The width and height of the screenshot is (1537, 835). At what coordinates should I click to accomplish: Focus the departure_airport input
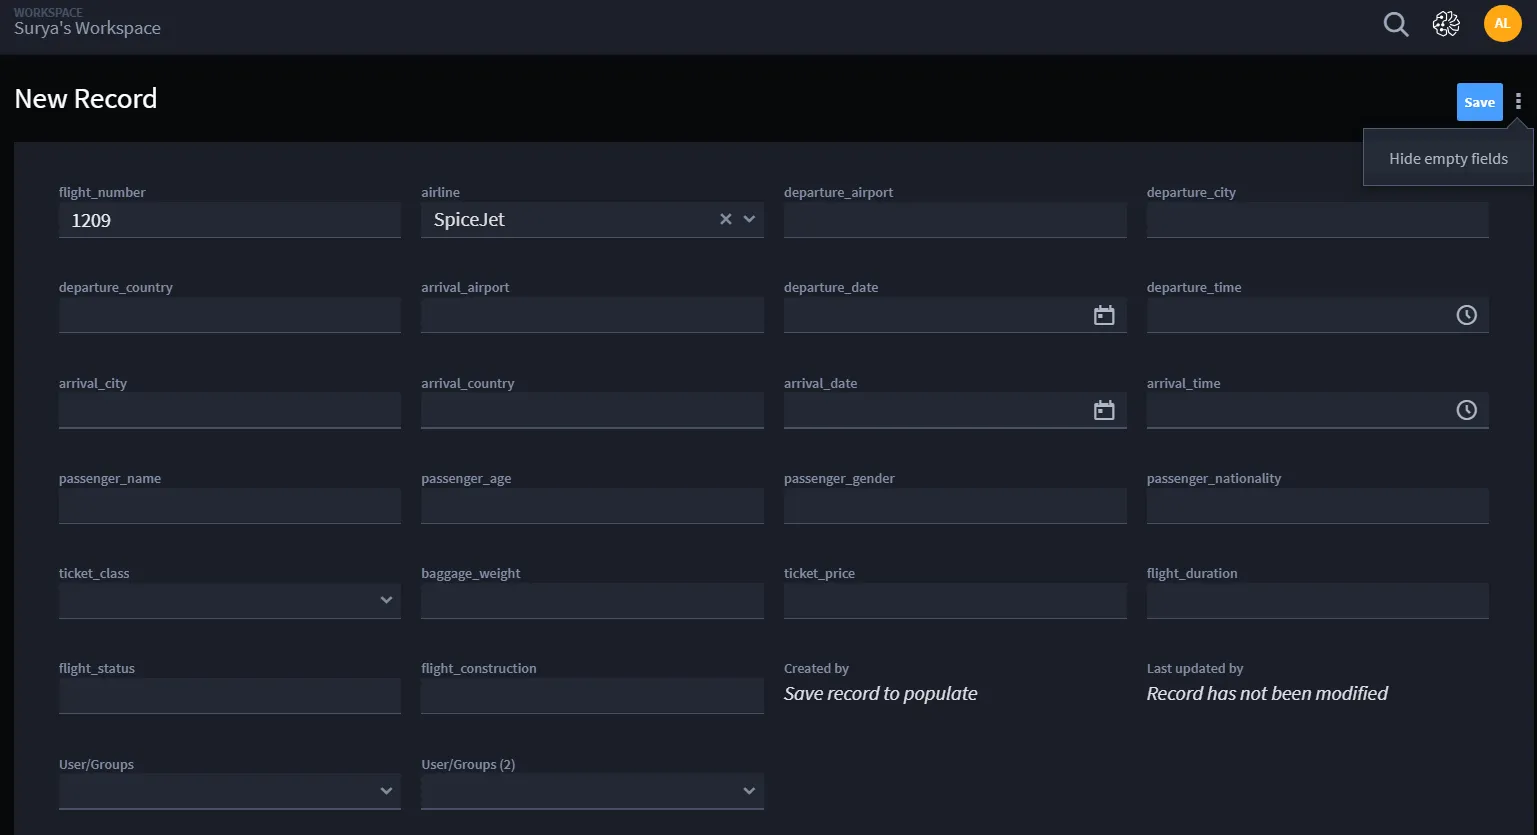[x=955, y=220]
